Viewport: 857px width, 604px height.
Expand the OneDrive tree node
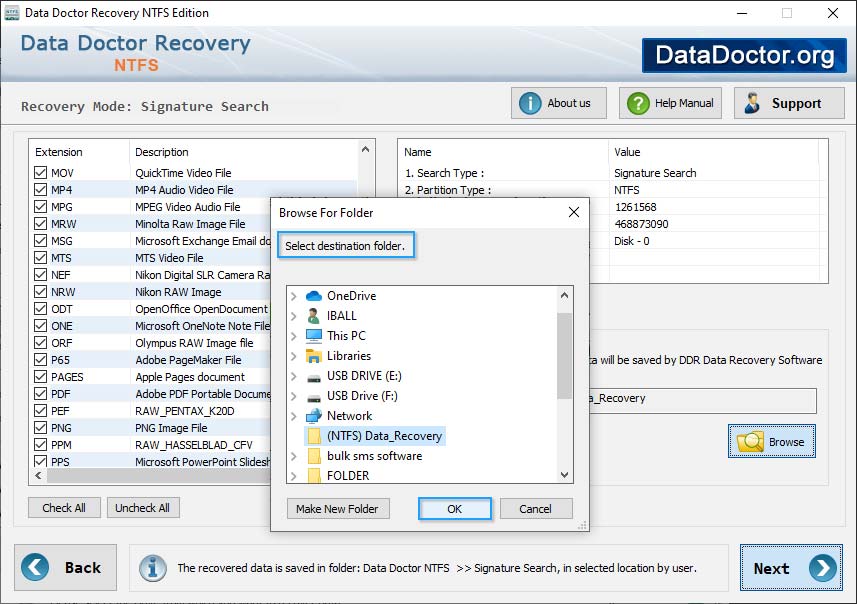294,296
